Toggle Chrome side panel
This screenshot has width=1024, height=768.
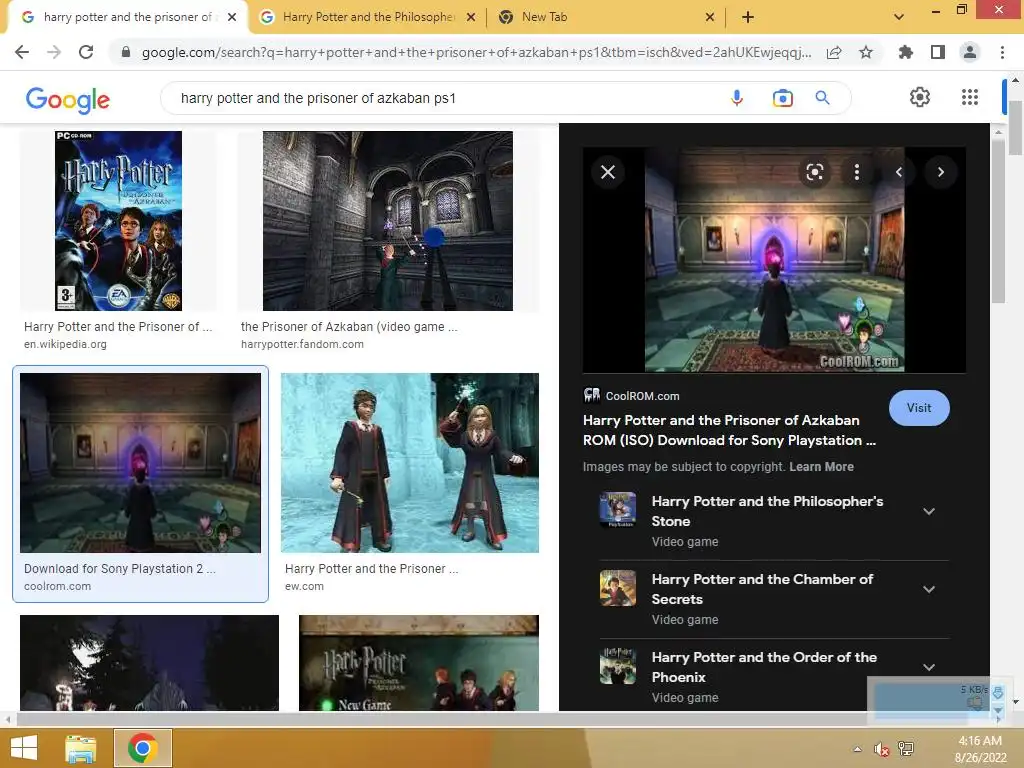tap(938, 52)
